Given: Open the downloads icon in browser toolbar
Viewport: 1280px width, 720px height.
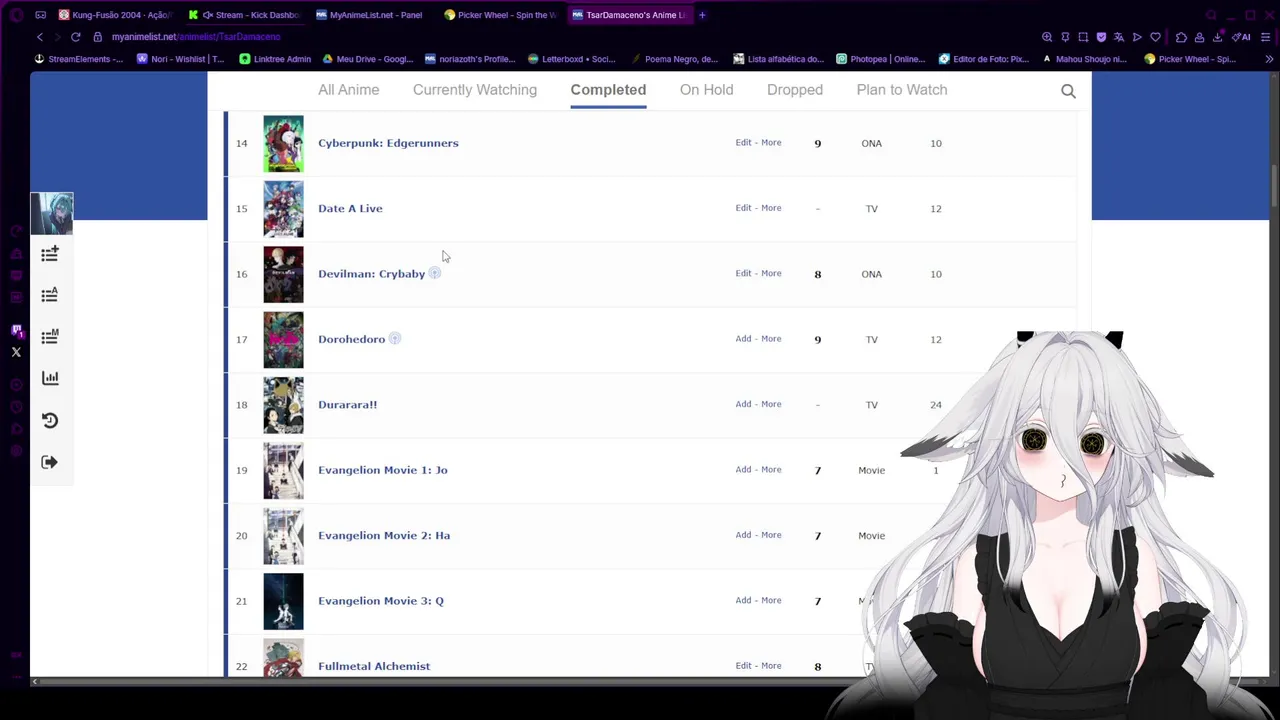Looking at the screenshot, I should (x=1217, y=37).
